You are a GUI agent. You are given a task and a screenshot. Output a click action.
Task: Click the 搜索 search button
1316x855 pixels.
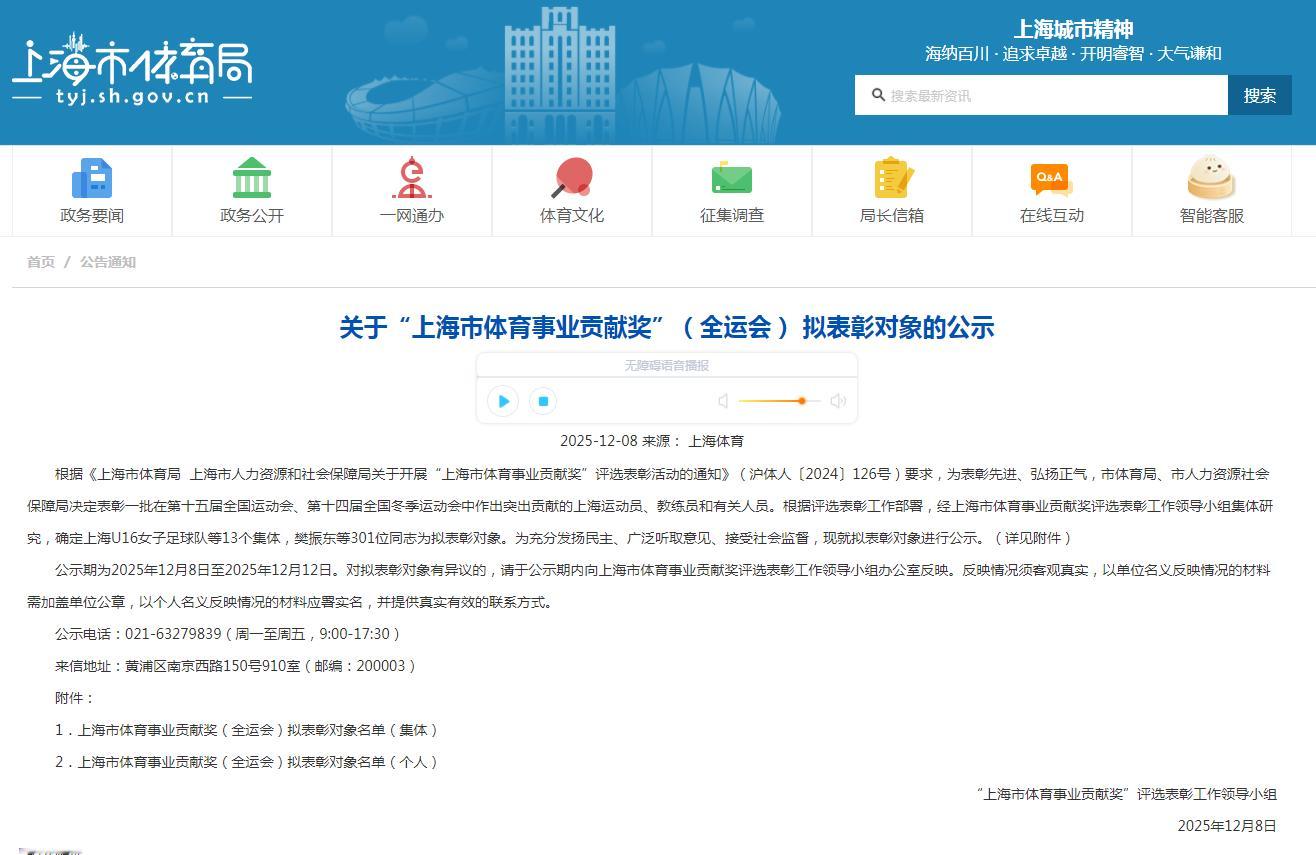[1260, 95]
